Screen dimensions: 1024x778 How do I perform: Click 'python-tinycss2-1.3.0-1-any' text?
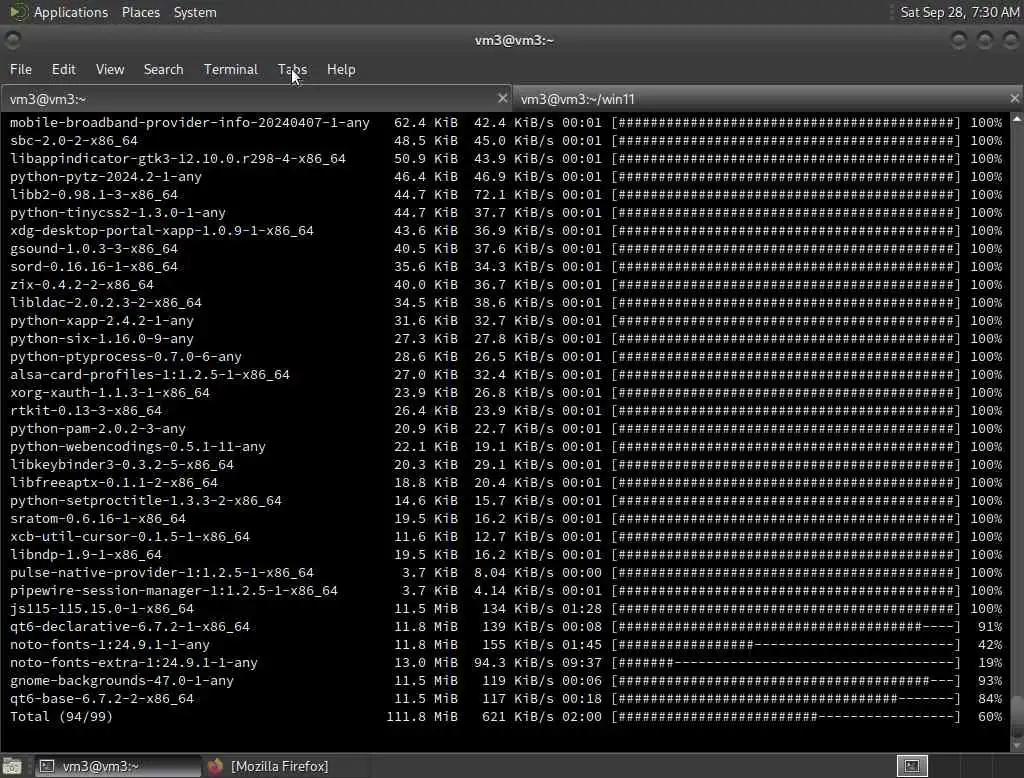tap(118, 212)
